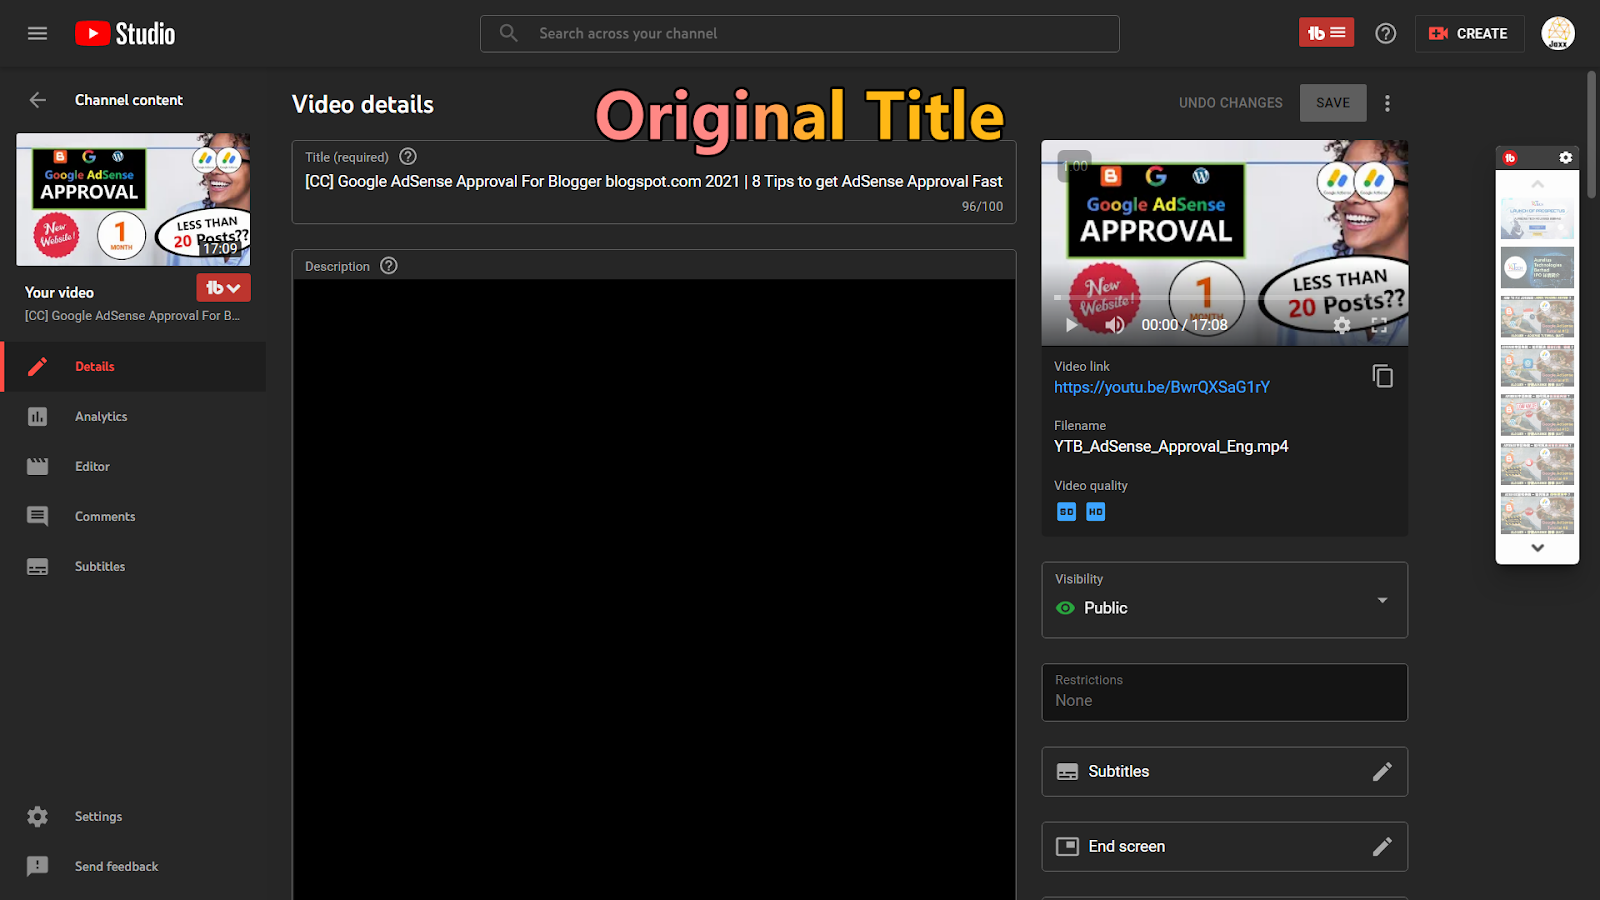Focus the channel search field

799,33
